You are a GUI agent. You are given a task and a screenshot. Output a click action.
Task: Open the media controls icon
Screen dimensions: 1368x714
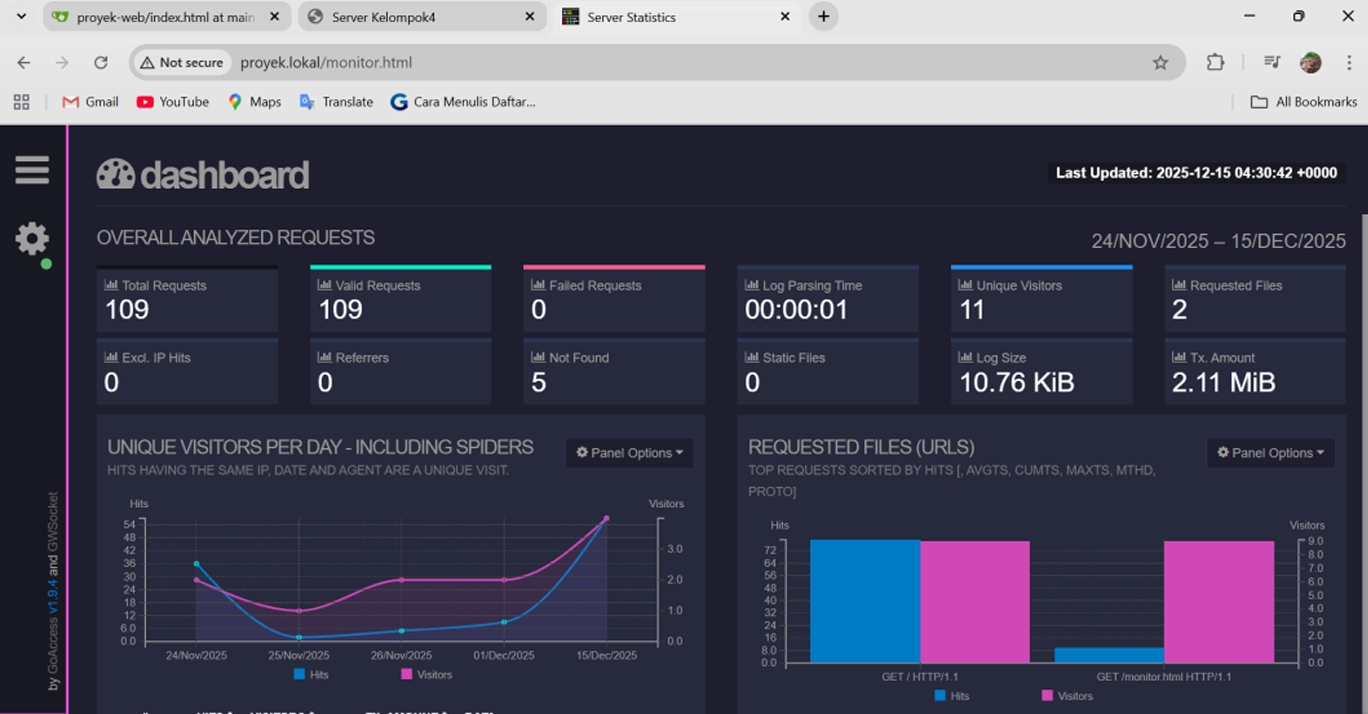[1272, 62]
